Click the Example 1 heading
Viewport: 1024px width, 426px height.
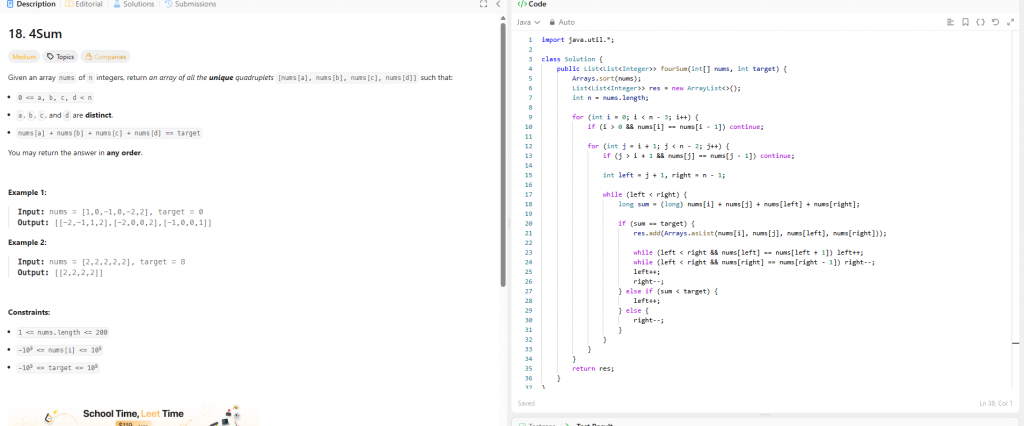[x=27, y=192]
